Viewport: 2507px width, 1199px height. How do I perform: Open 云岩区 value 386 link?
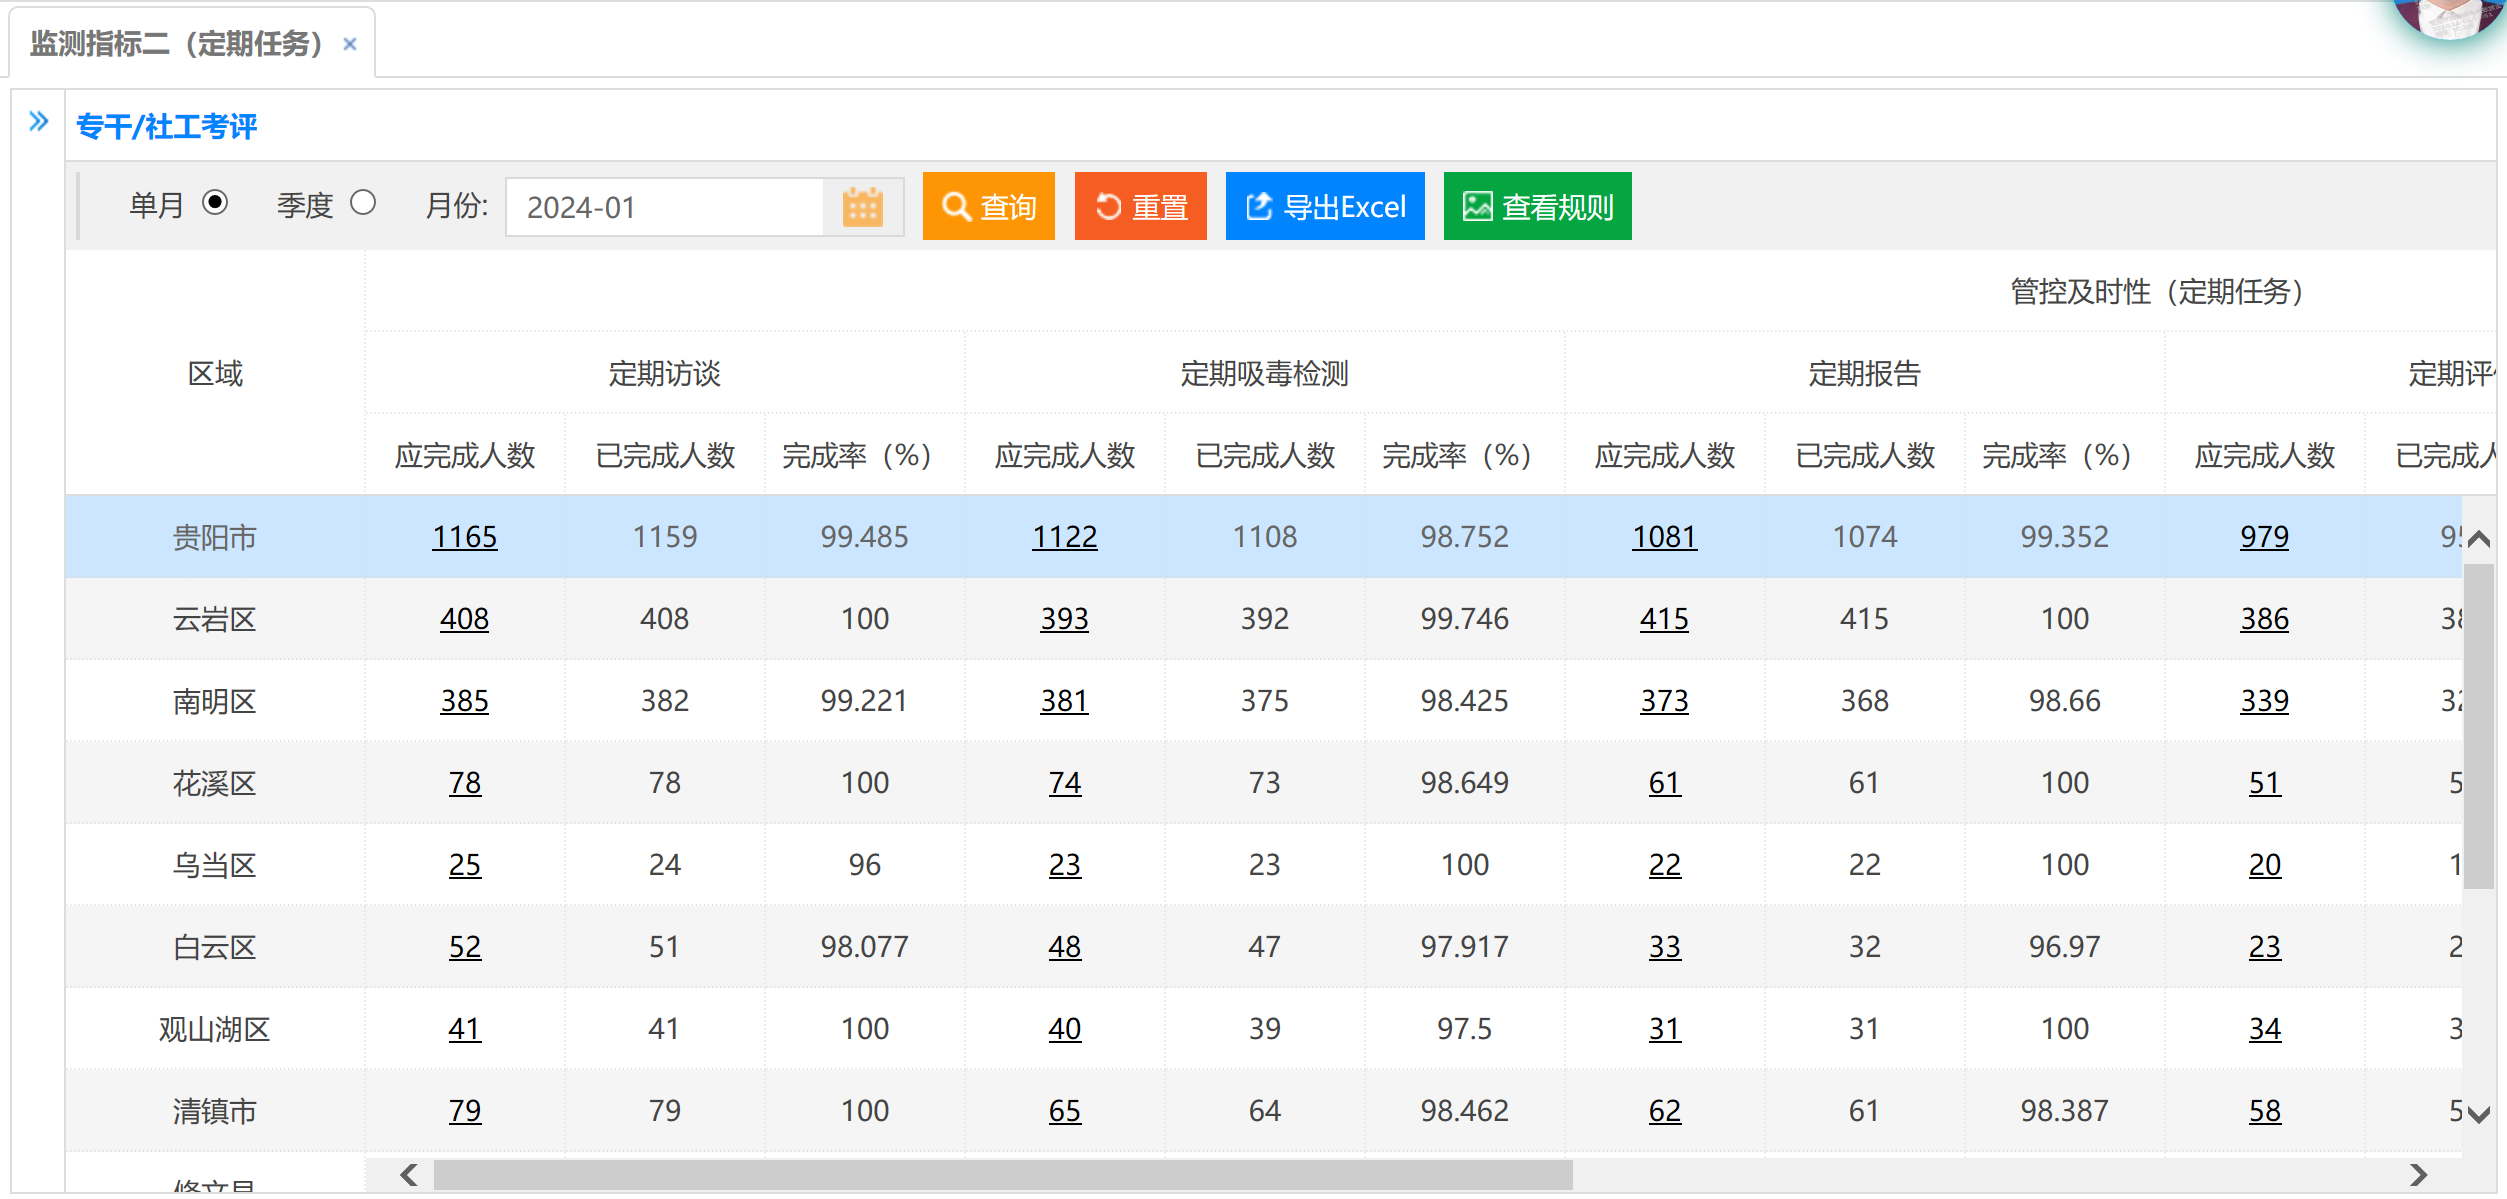tap(2265, 619)
